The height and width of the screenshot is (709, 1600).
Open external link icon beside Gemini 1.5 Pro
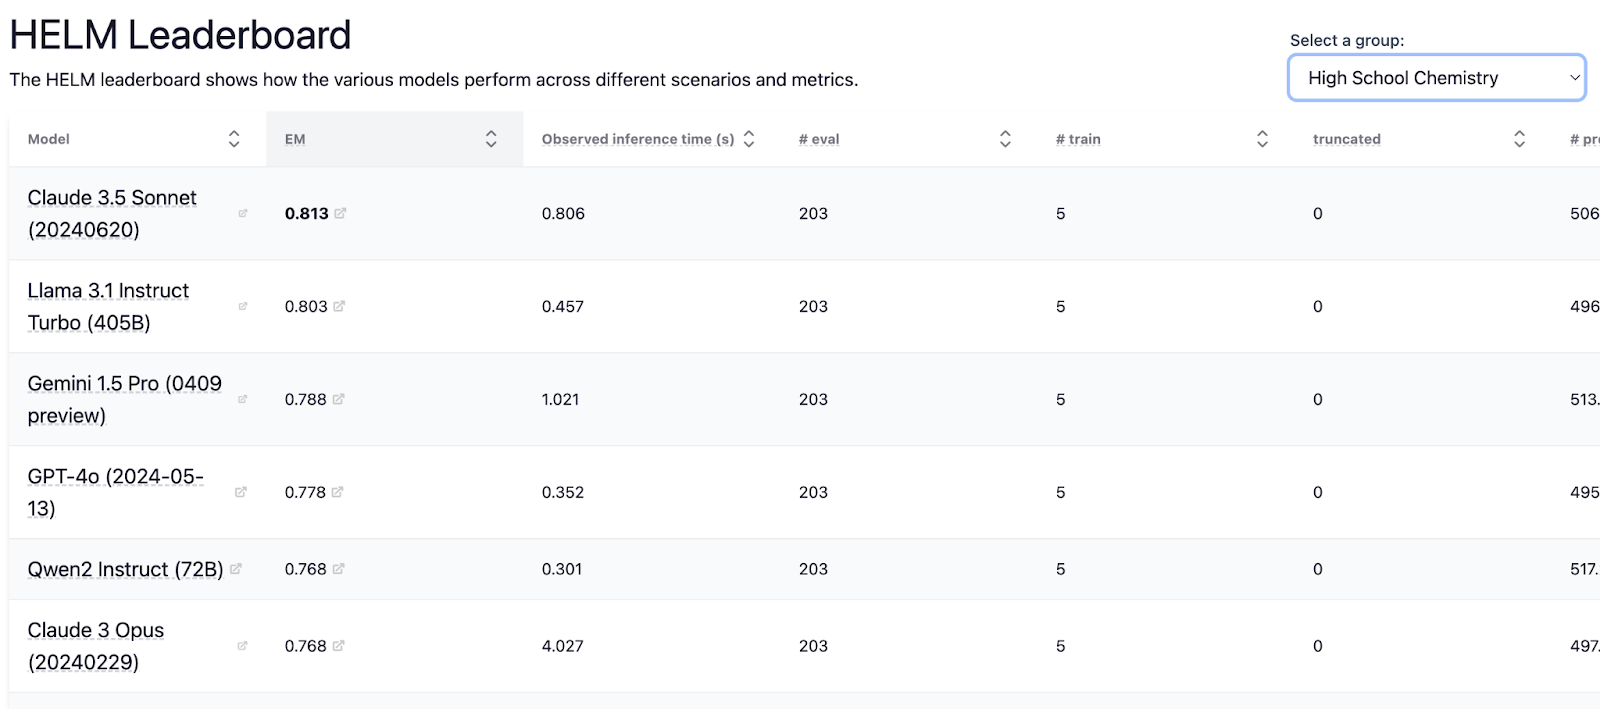(243, 399)
